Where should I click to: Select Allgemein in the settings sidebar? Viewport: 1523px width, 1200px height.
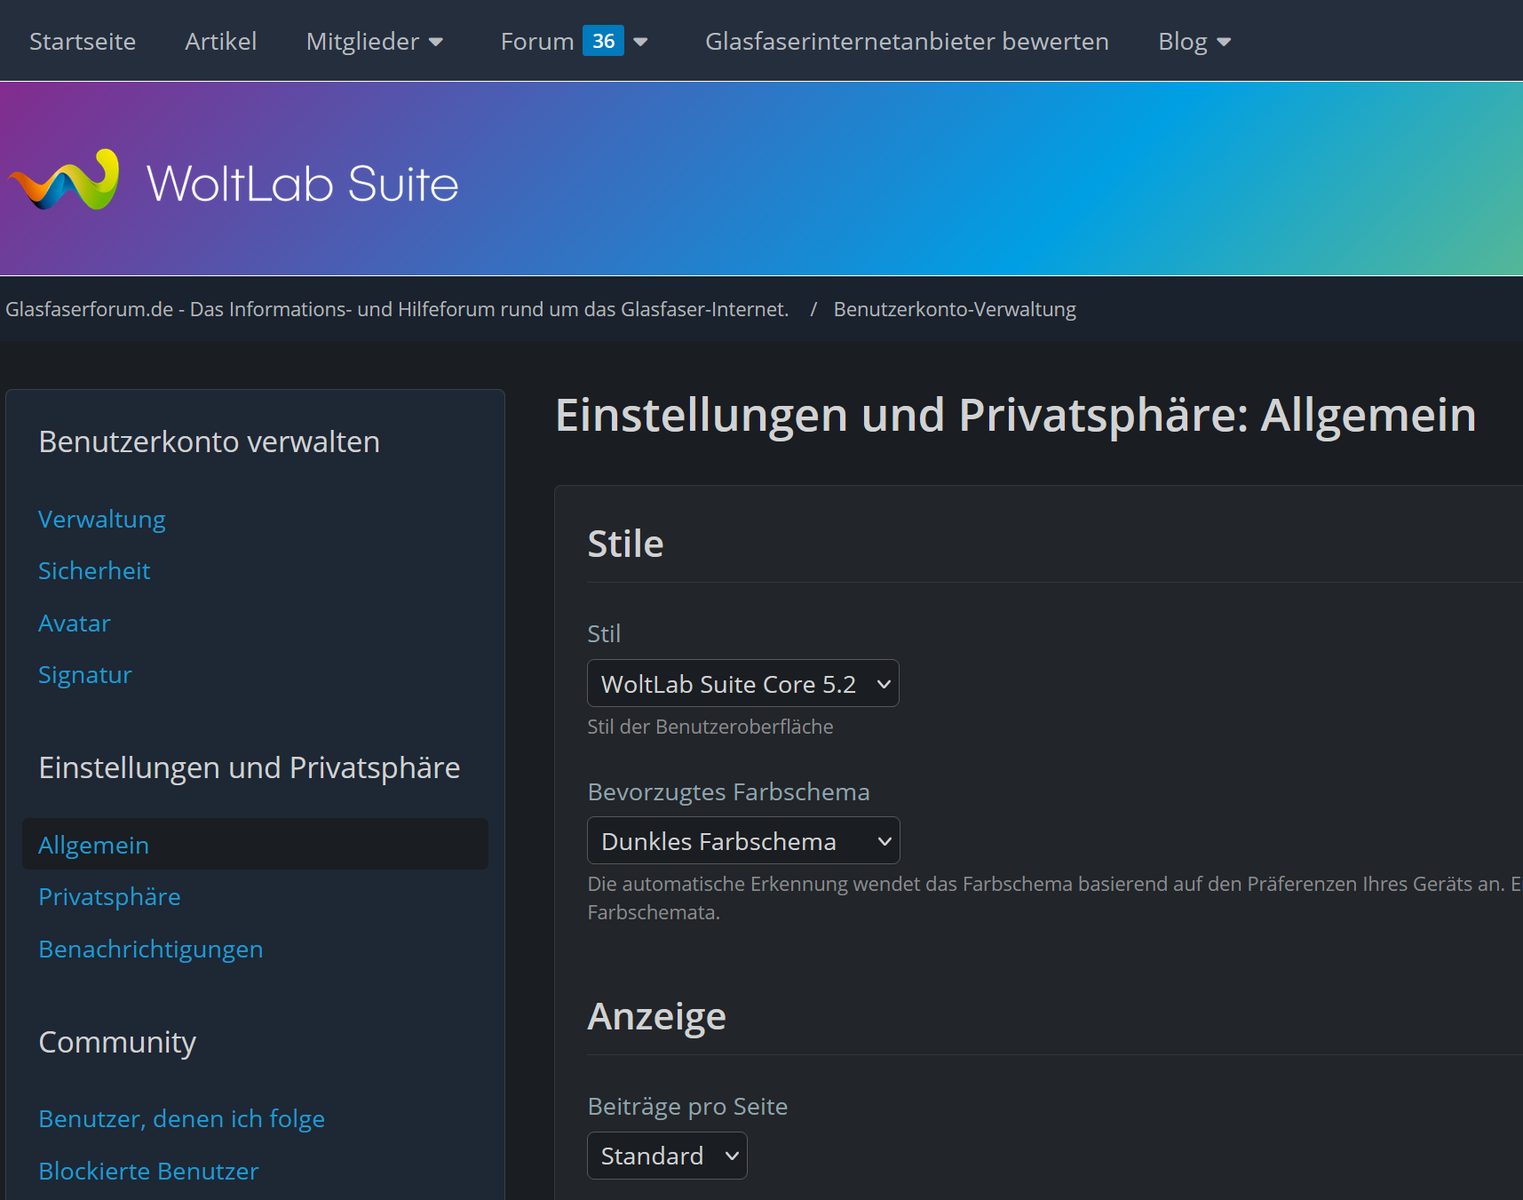point(255,844)
